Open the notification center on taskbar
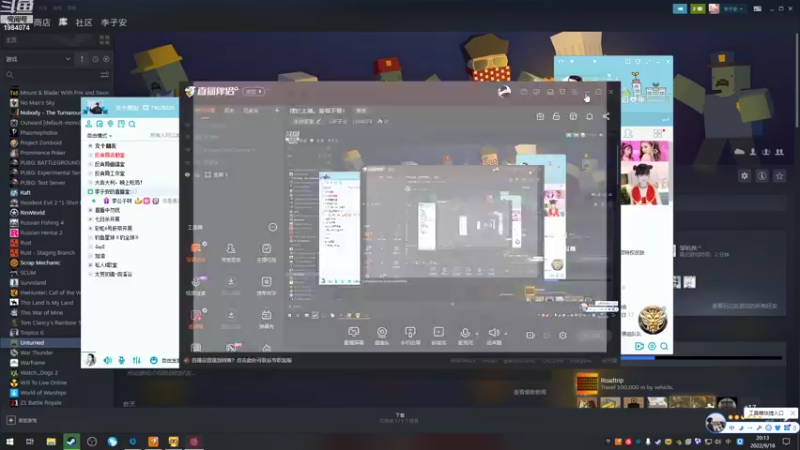The image size is (800, 450). (786, 441)
